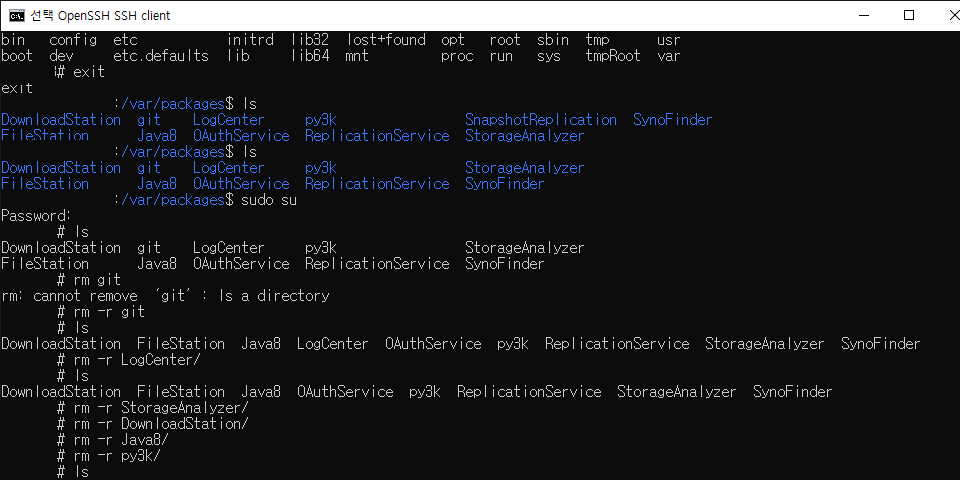
Task: Click the 'sbin' directory entry
Action: click(x=553, y=40)
